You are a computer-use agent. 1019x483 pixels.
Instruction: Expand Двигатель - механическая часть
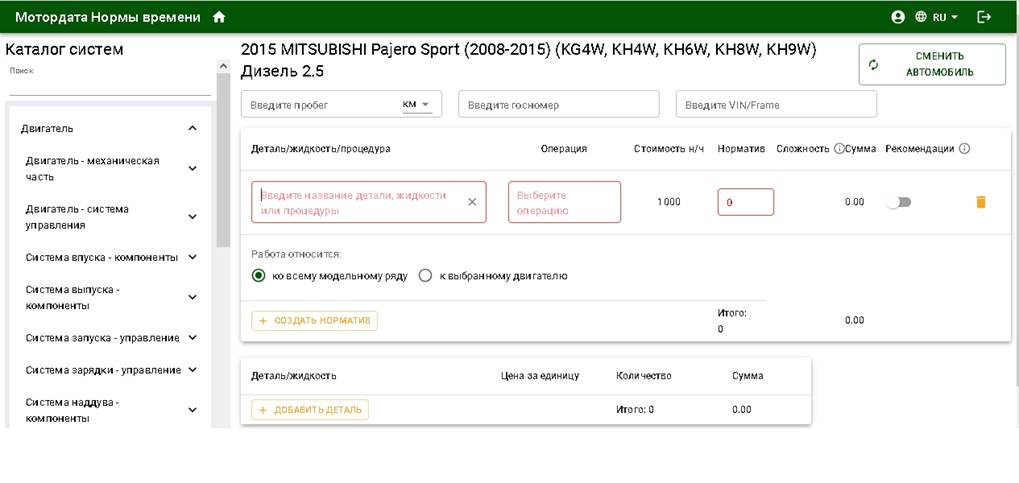coord(192,168)
